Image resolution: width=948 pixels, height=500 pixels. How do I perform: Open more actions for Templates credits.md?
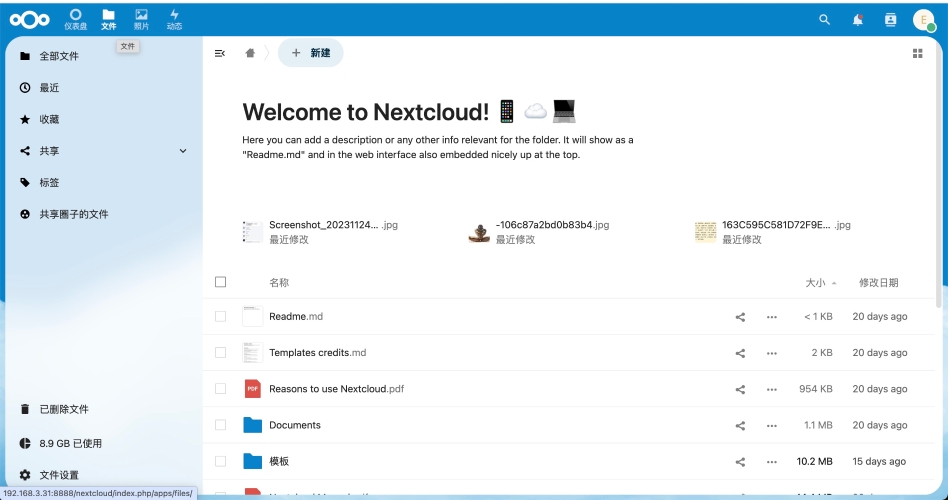tap(771, 353)
